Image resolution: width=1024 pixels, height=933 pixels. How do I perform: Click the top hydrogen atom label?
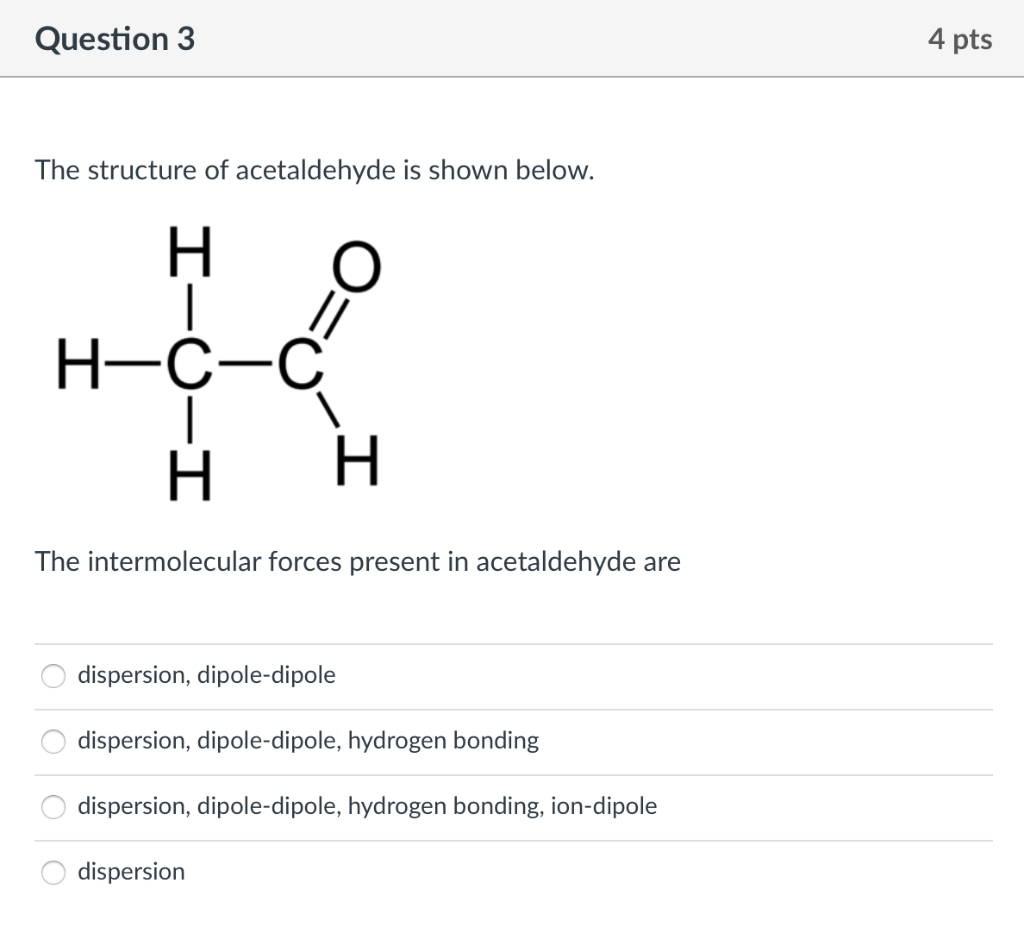[190, 255]
